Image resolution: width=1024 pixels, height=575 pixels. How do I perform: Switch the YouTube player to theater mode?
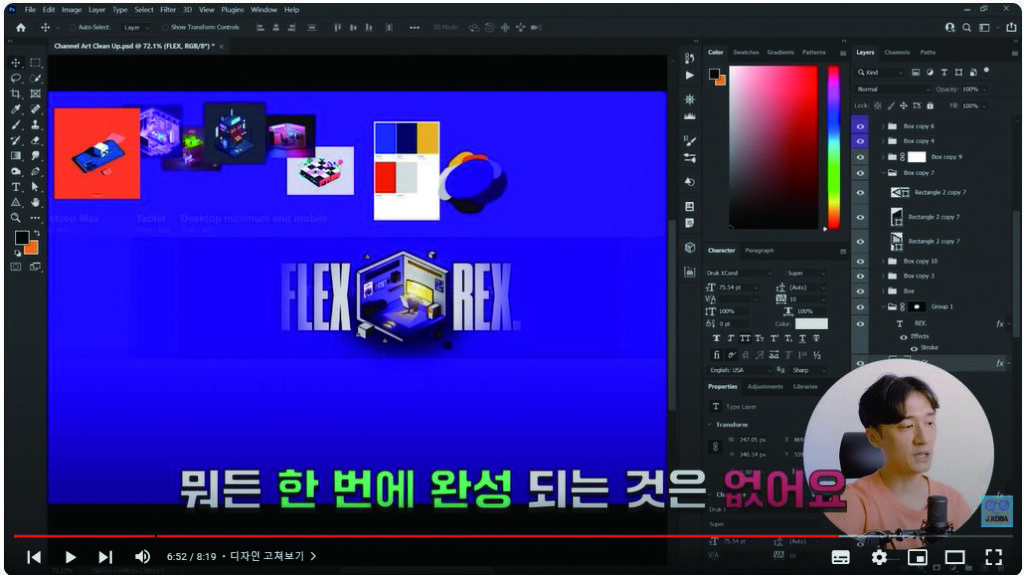point(955,557)
